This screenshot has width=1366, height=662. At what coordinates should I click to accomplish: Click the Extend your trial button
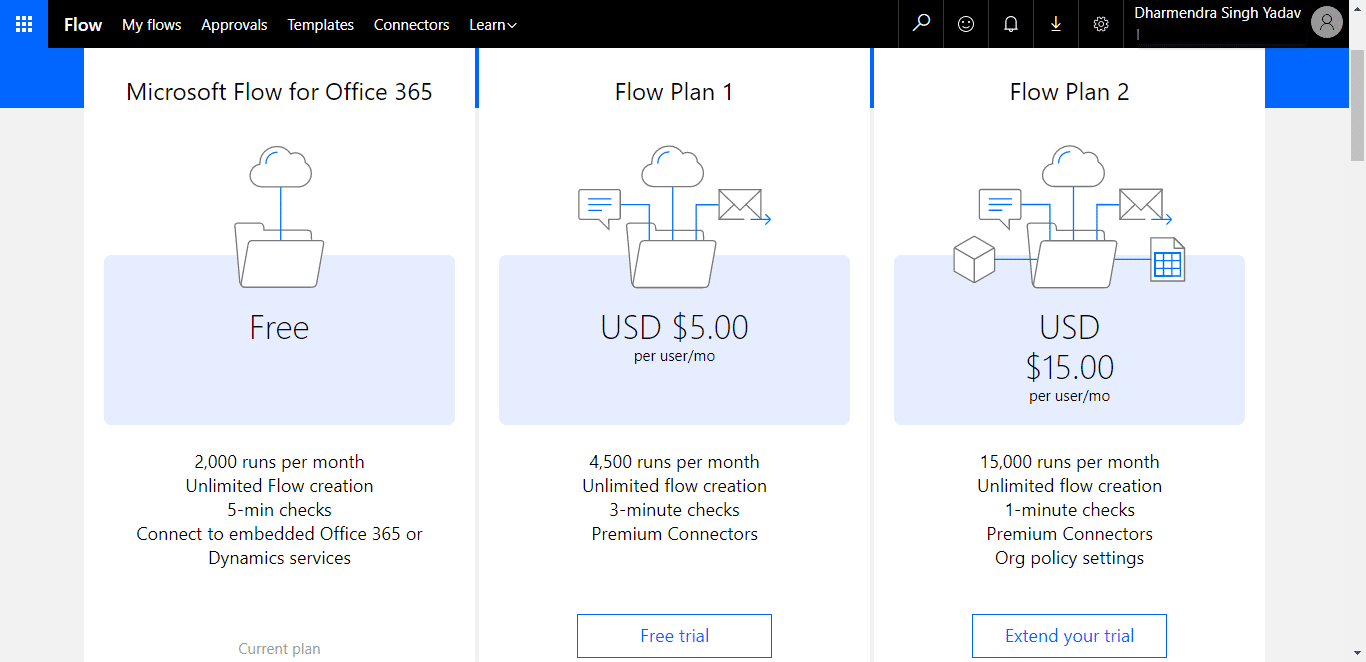[1069, 636]
